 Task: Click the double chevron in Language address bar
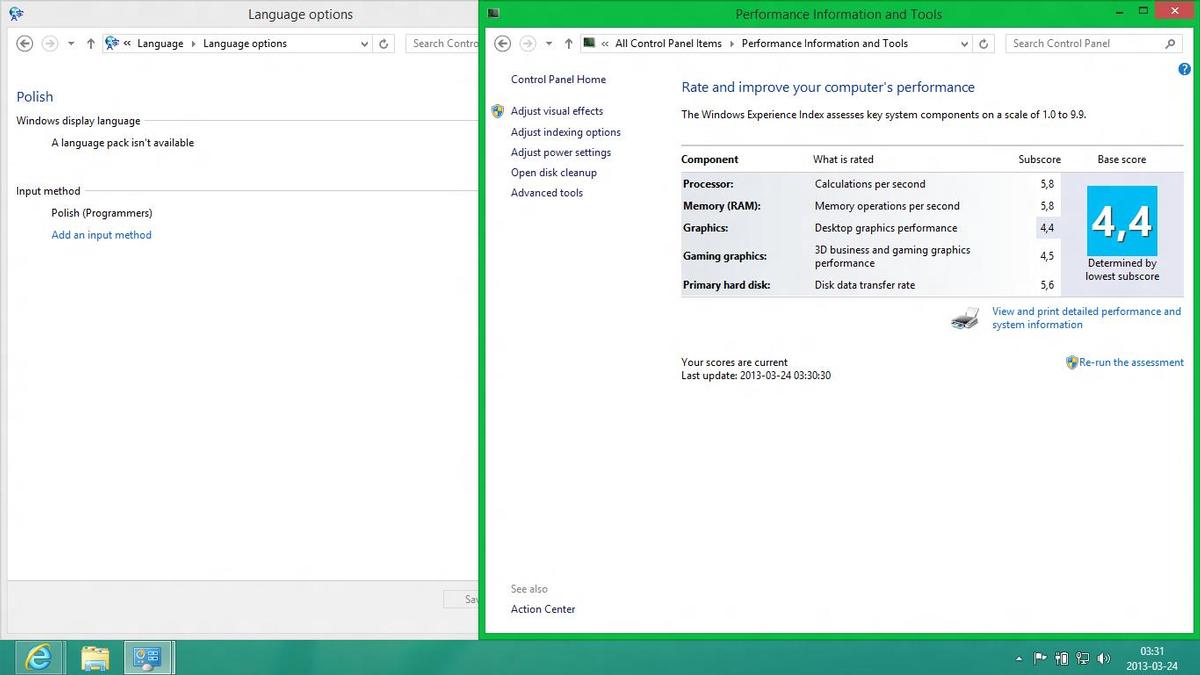(x=127, y=44)
